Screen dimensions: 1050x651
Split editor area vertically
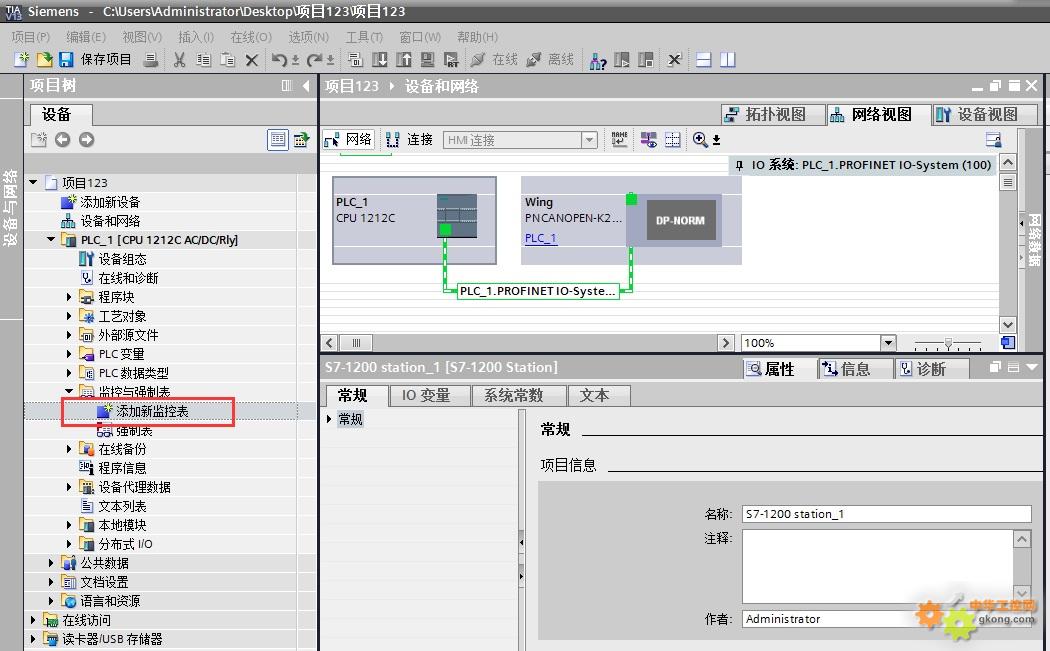click(x=728, y=60)
